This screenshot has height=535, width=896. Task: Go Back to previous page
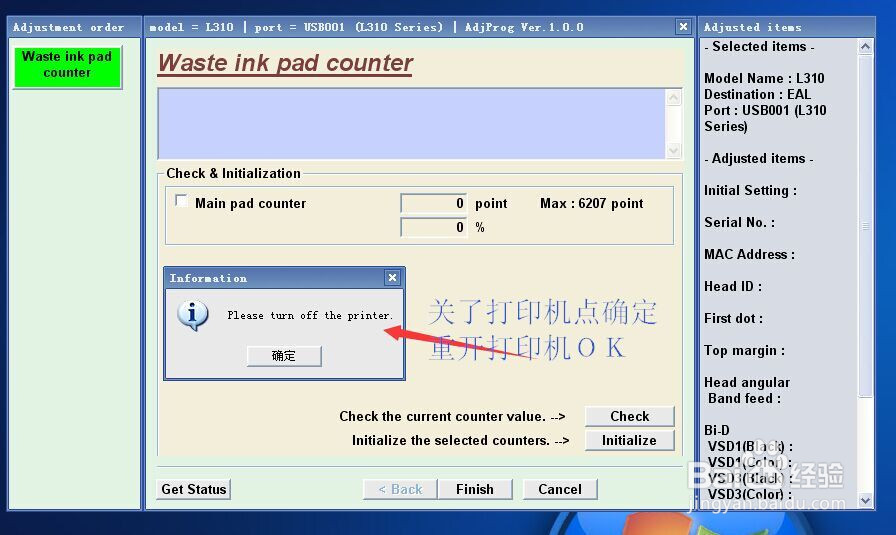coord(400,489)
